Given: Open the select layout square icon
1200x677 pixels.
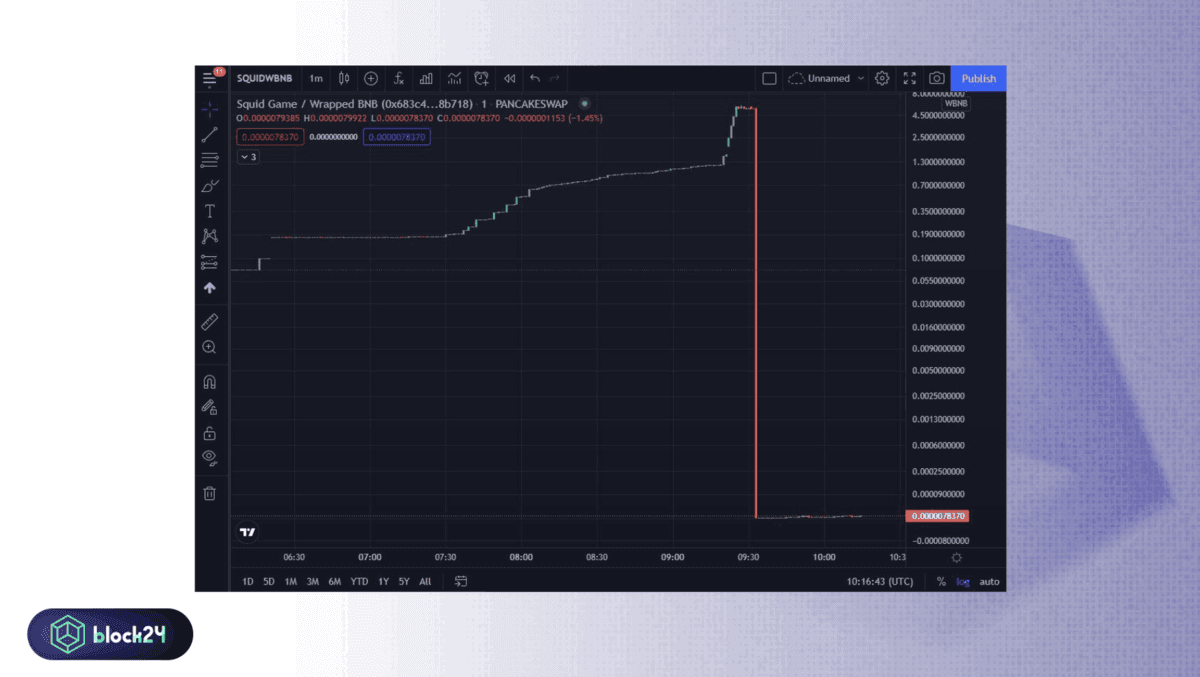Looking at the screenshot, I should [769, 78].
